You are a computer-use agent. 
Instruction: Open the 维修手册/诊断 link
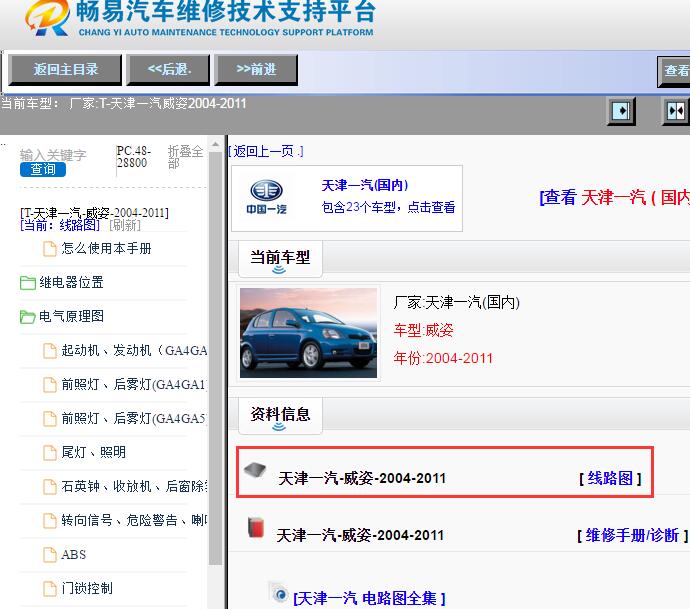632,535
